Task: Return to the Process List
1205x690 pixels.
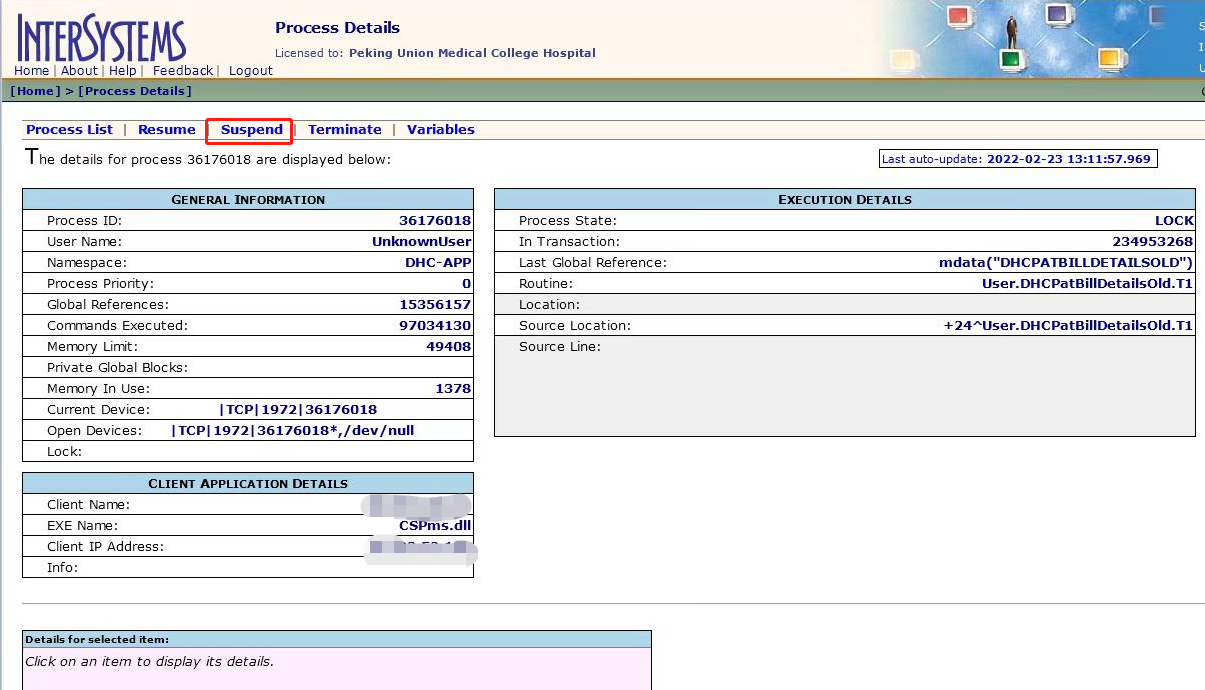Action: (69, 130)
